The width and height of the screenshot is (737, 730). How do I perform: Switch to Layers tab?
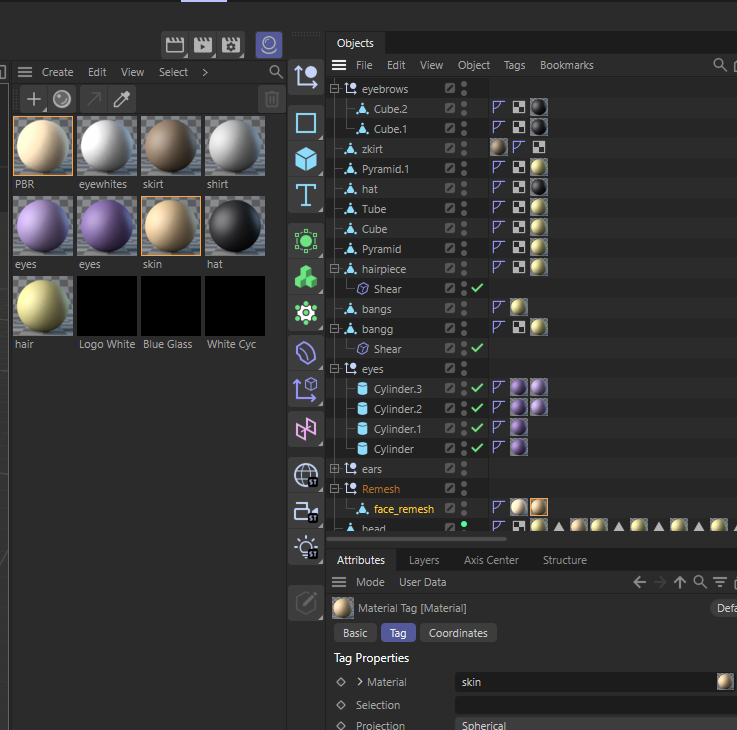[x=423, y=560]
